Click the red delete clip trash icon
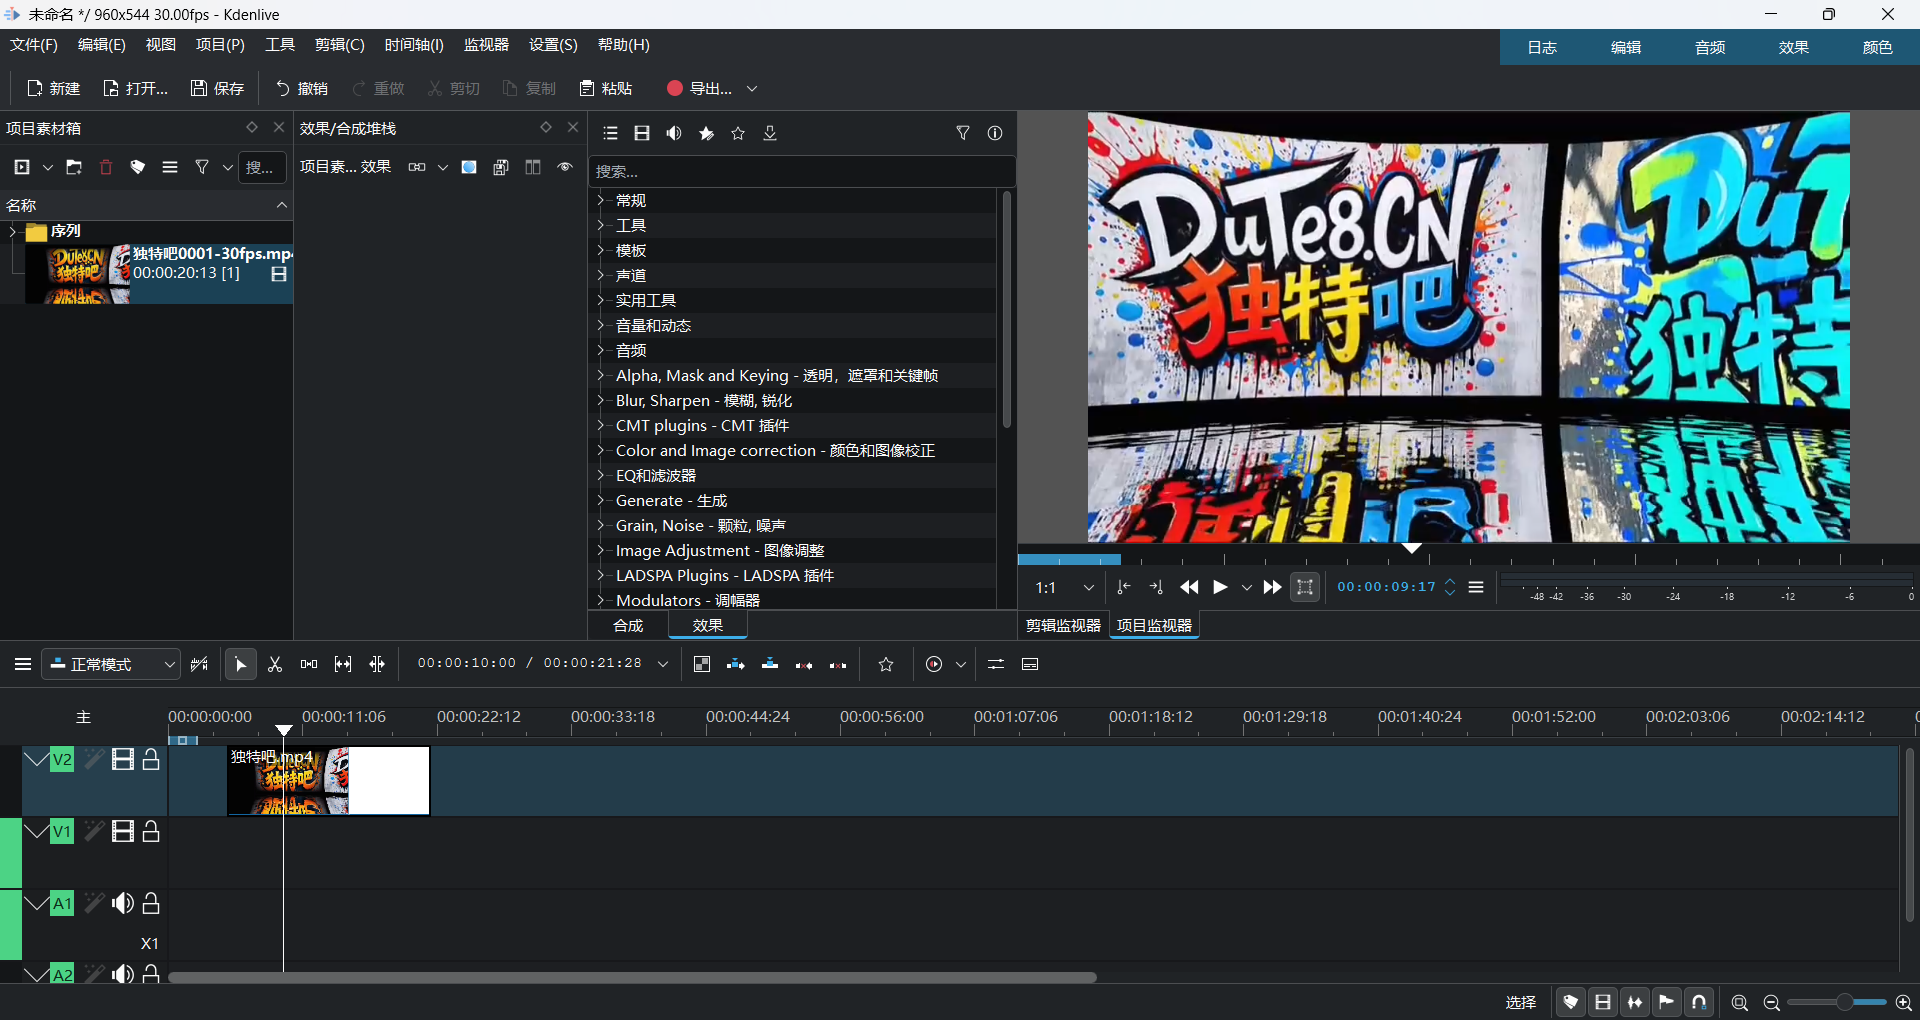 click(x=106, y=167)
